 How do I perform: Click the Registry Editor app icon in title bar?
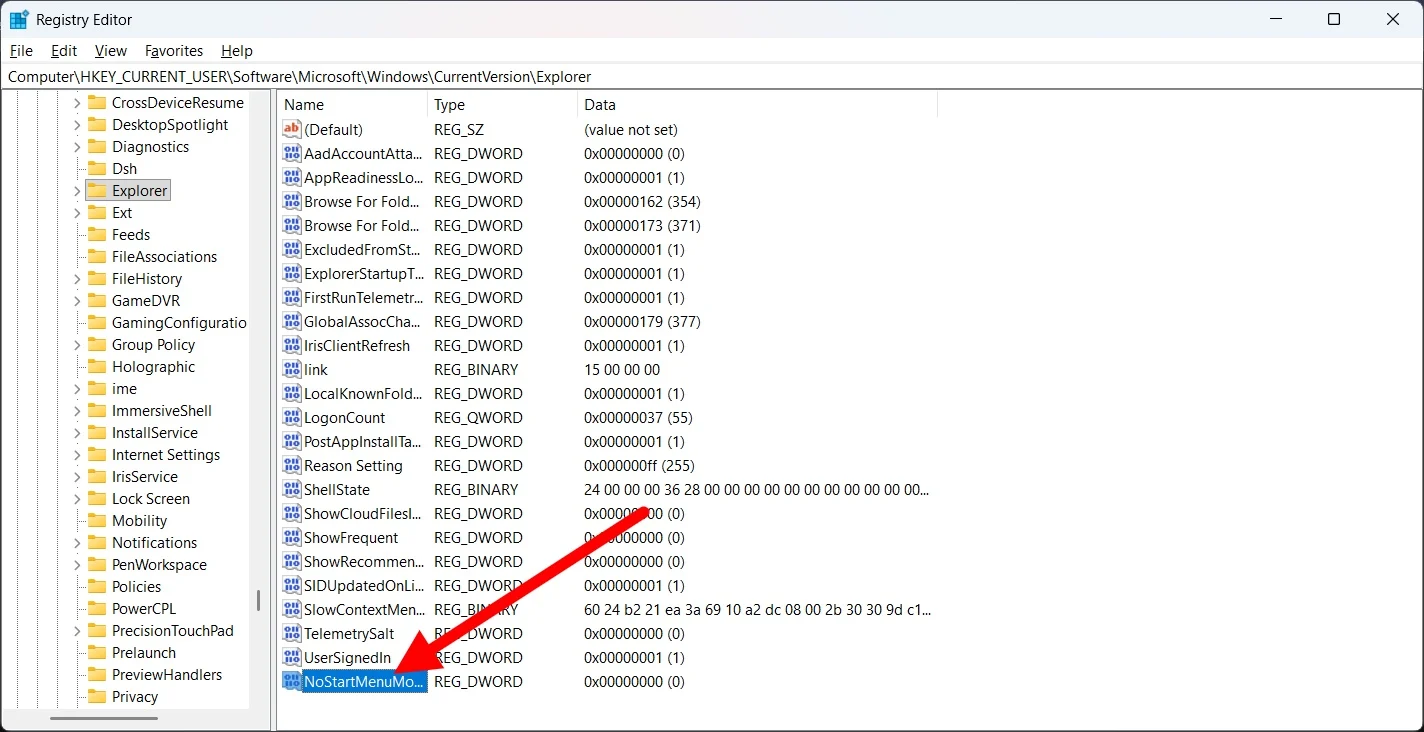(x=19, y=20)
